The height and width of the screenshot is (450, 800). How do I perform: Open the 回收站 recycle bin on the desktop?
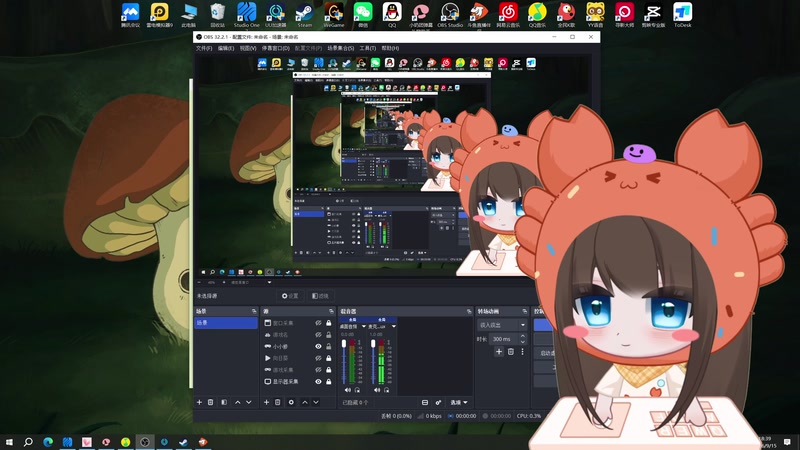[217, 15]
